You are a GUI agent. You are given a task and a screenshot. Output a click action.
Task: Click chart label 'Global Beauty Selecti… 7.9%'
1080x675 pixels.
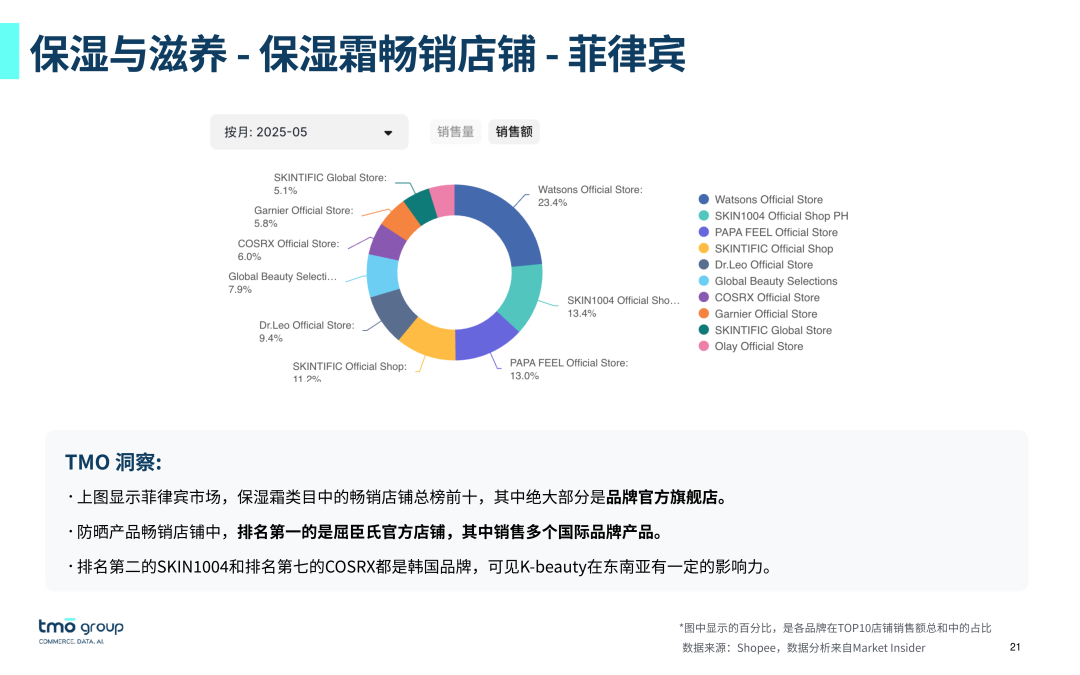coord(282,282)
